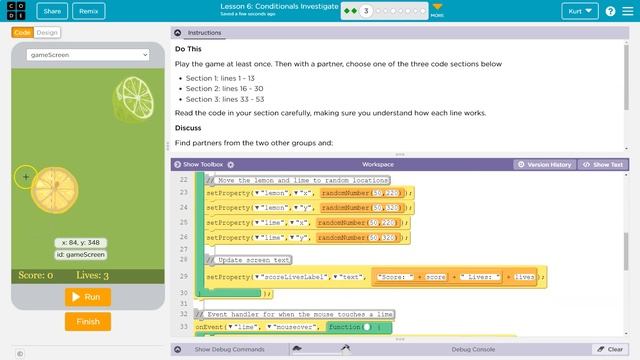
Task: Click the copyright icon in the footer
Action: click(x=20, y=353)
